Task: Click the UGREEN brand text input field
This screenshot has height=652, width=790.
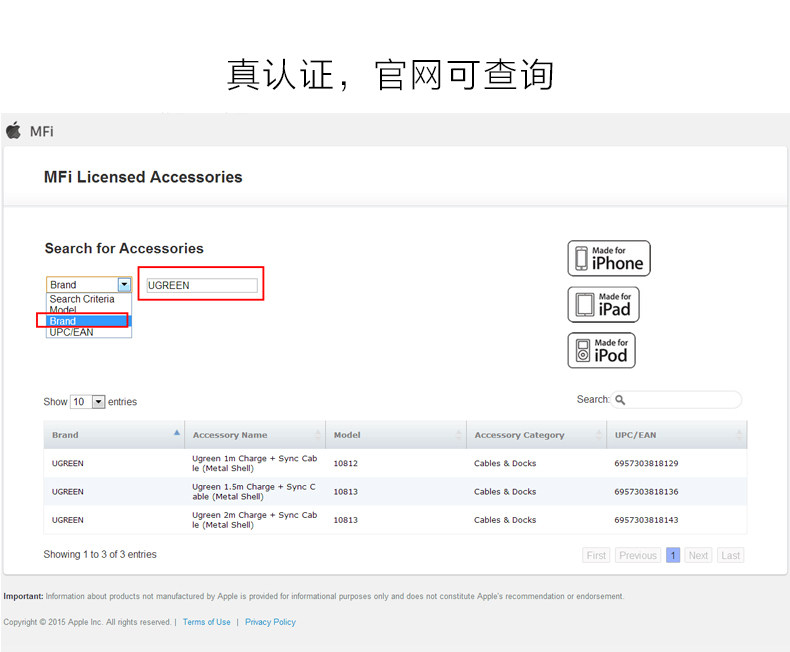Action: [202, 285]
